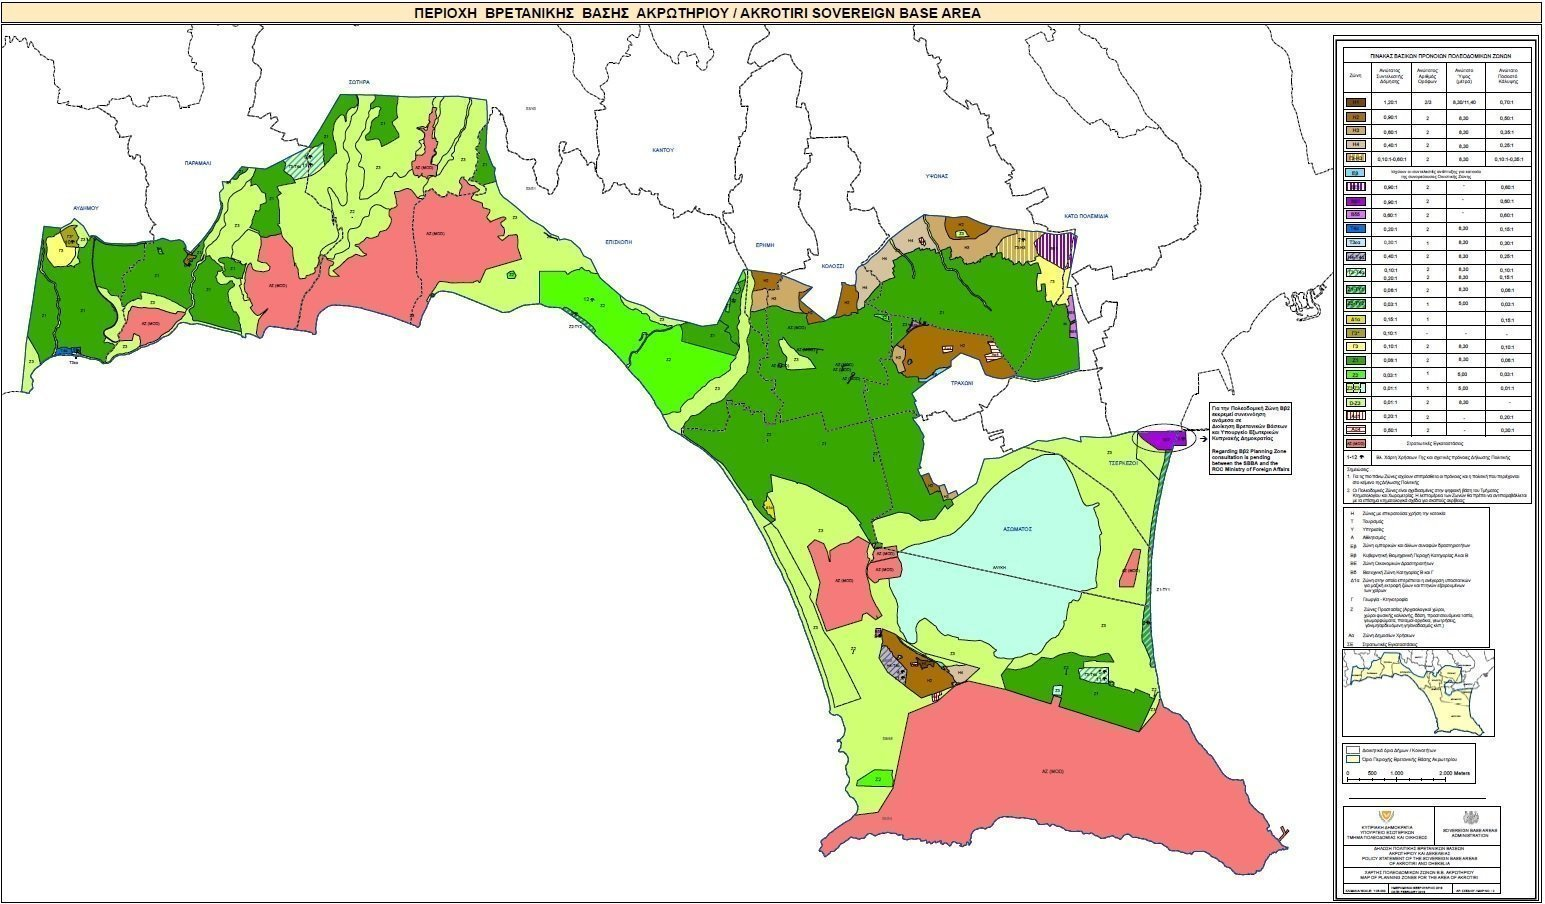Click the Republic of Cyprus emblem
Screen dimensions: 1545x904
[1386, 816]
